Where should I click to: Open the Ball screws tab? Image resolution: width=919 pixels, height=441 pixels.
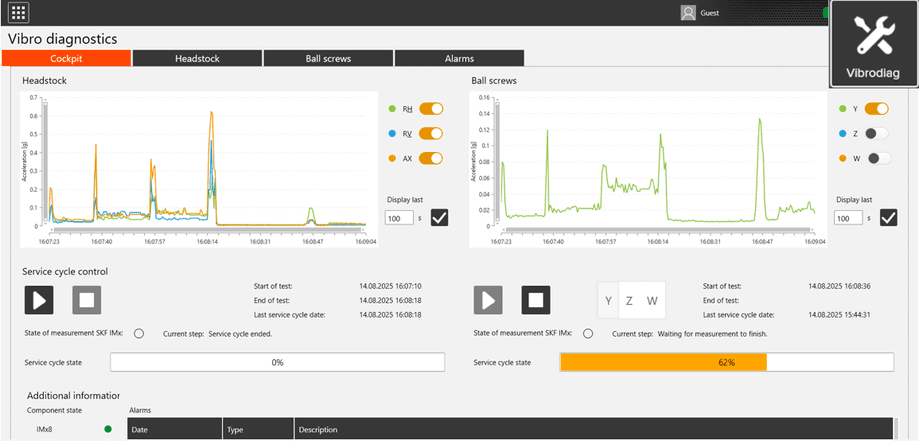328,59
